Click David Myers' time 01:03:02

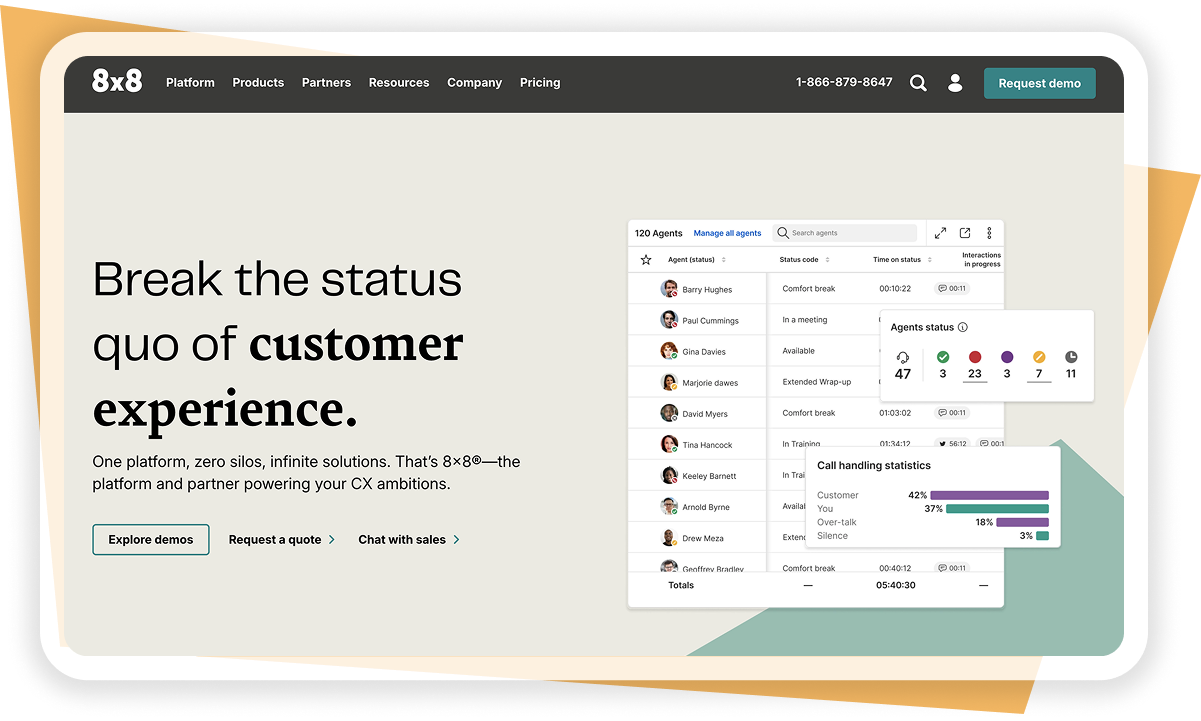coord(895,412)
